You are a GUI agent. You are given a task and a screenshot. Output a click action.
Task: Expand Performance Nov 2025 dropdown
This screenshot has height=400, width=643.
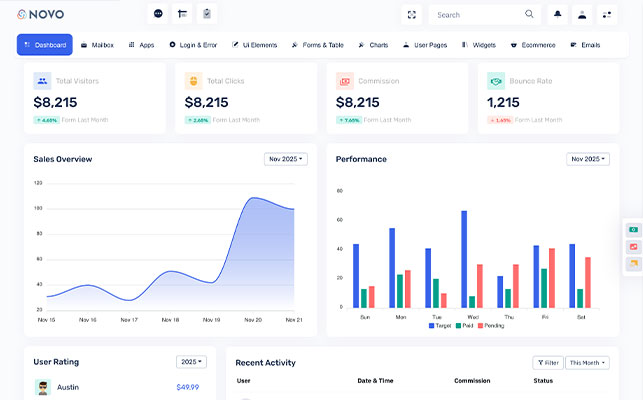[x=588, y=159]
